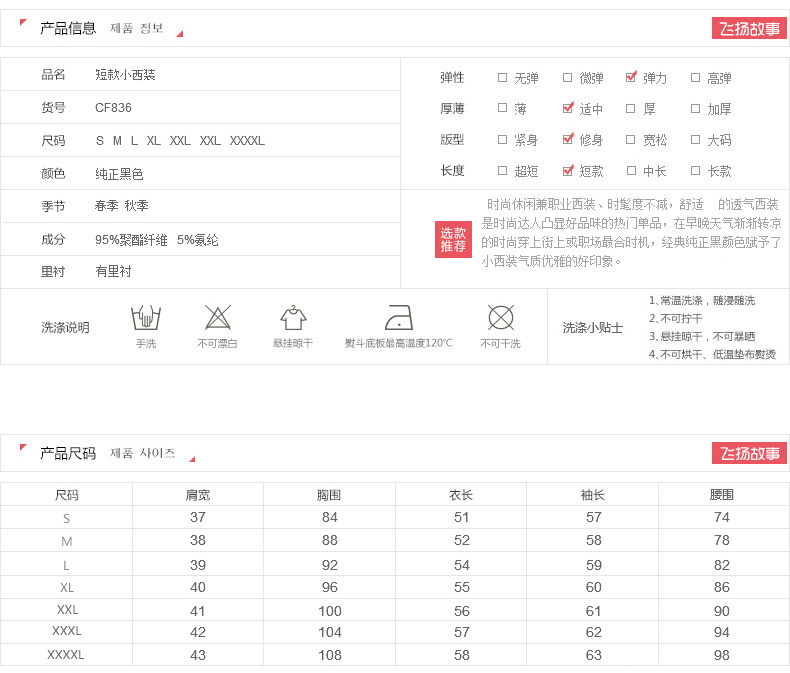Click the 弹性 row label
790x673 pixels.
452,78
